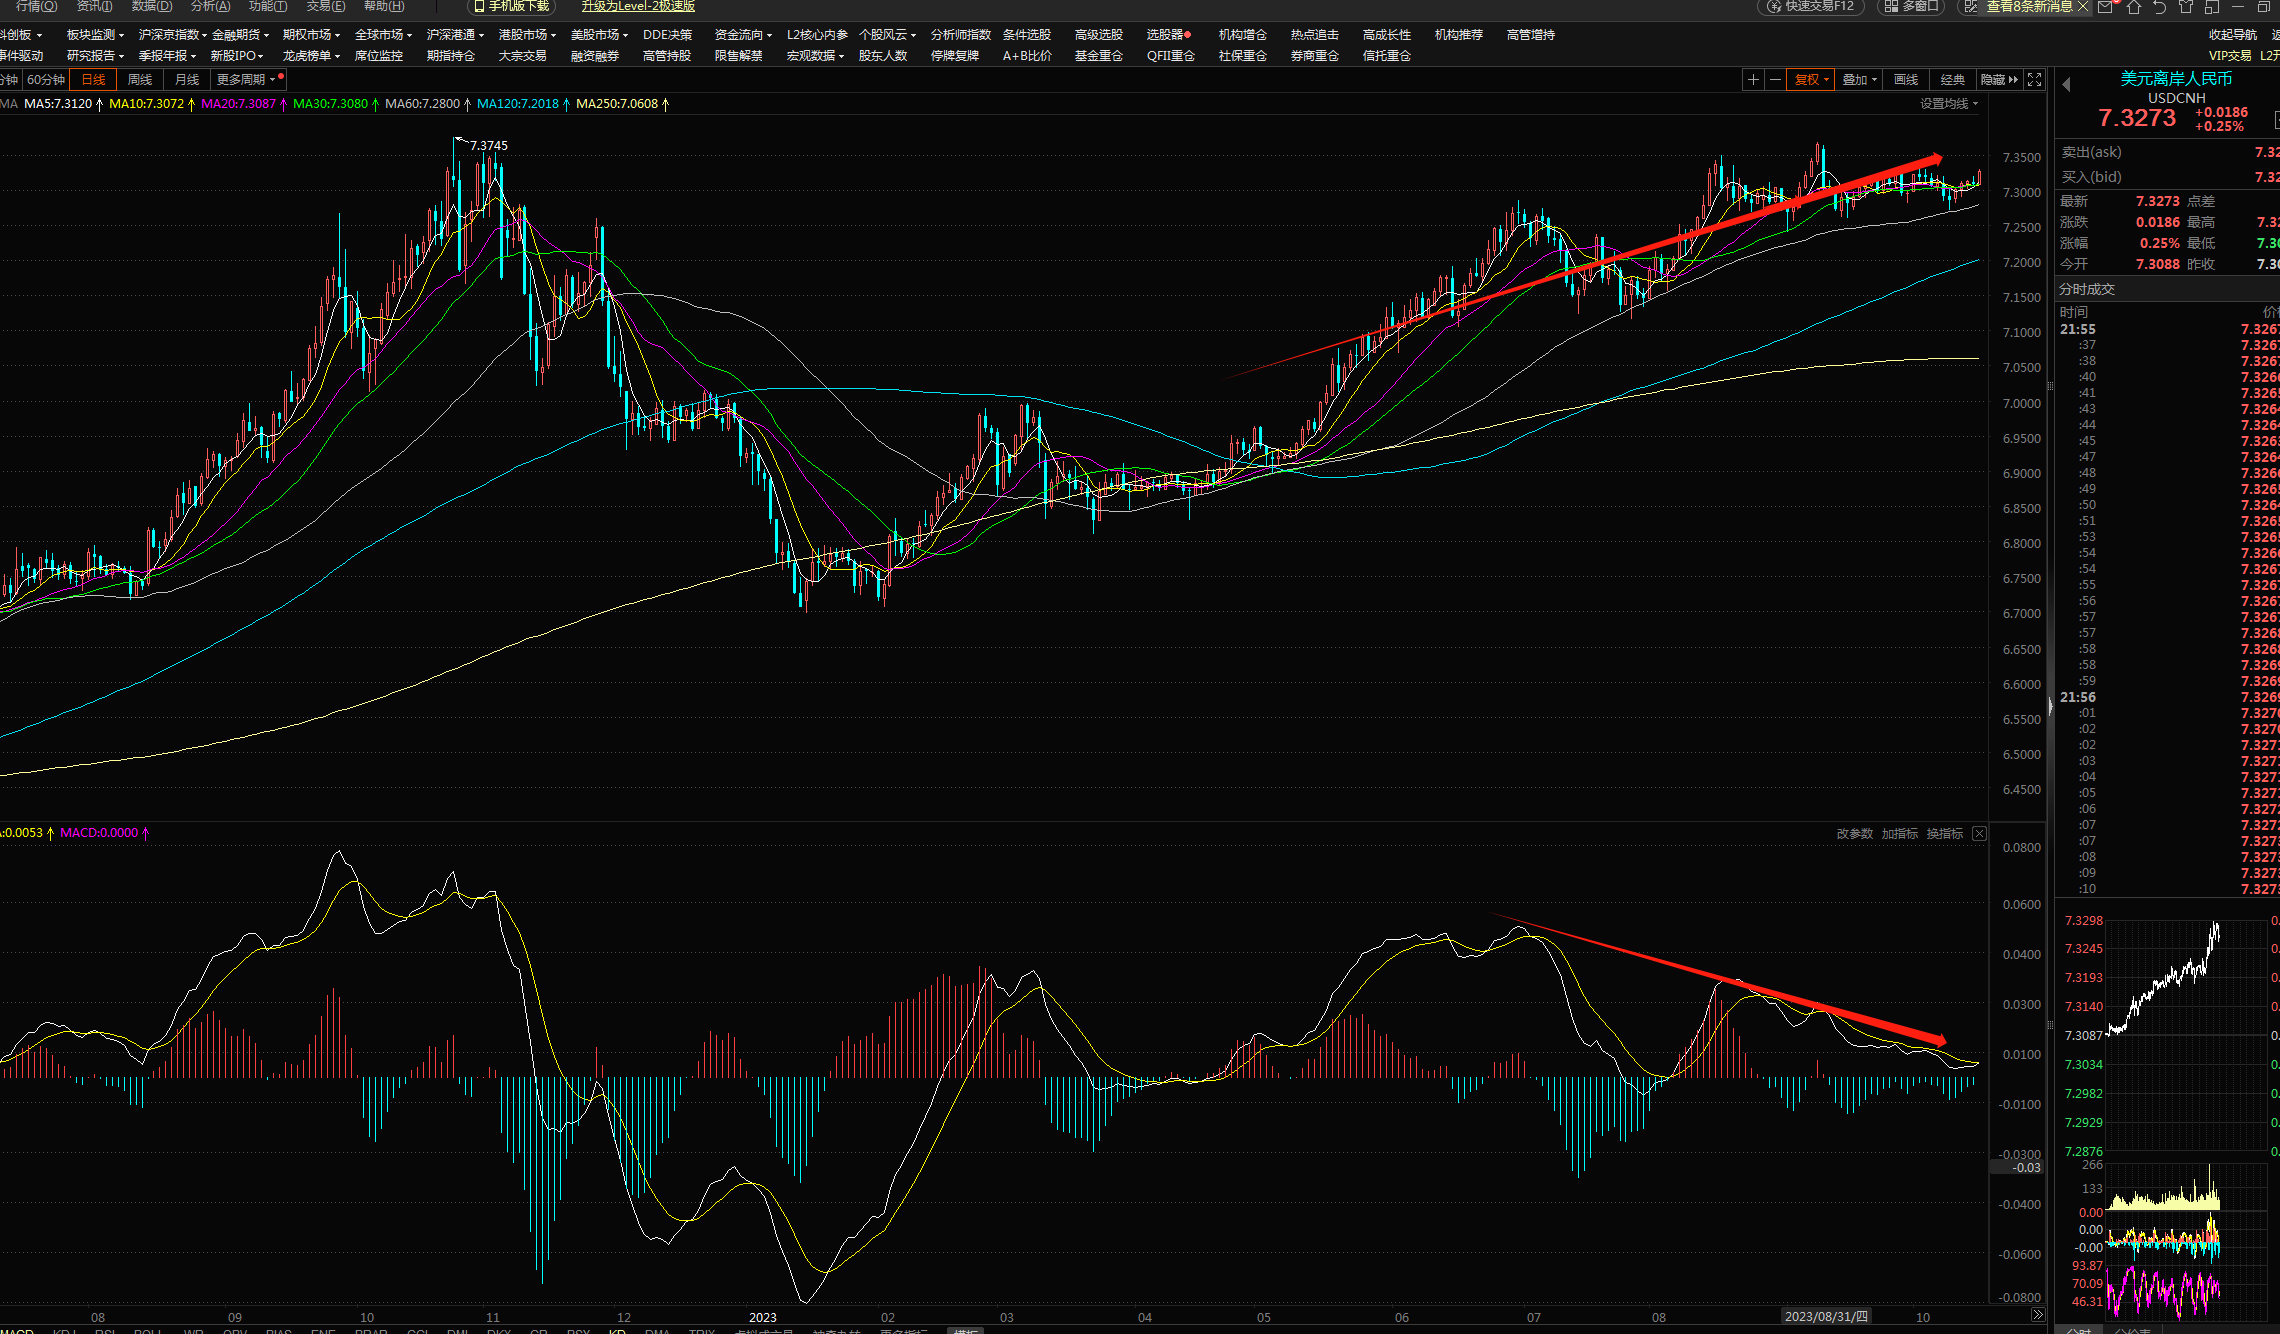Toggle 经典 classic view
Screen dimensions: 2280x1334
tap(1952, 80)
